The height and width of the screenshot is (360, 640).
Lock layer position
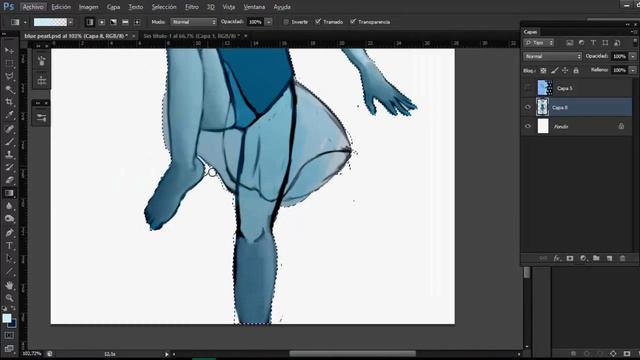tap(565, 71)
